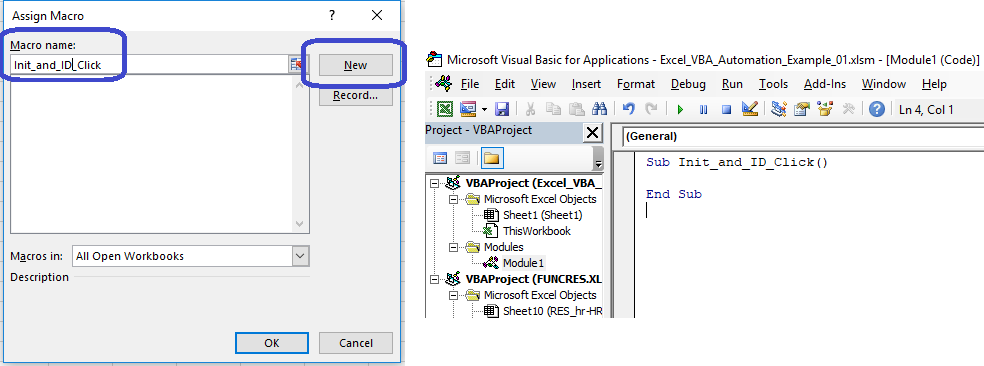The width and height of the screenshot is (984, 366).
Task: Open the File menu
Action: point(469,84)
